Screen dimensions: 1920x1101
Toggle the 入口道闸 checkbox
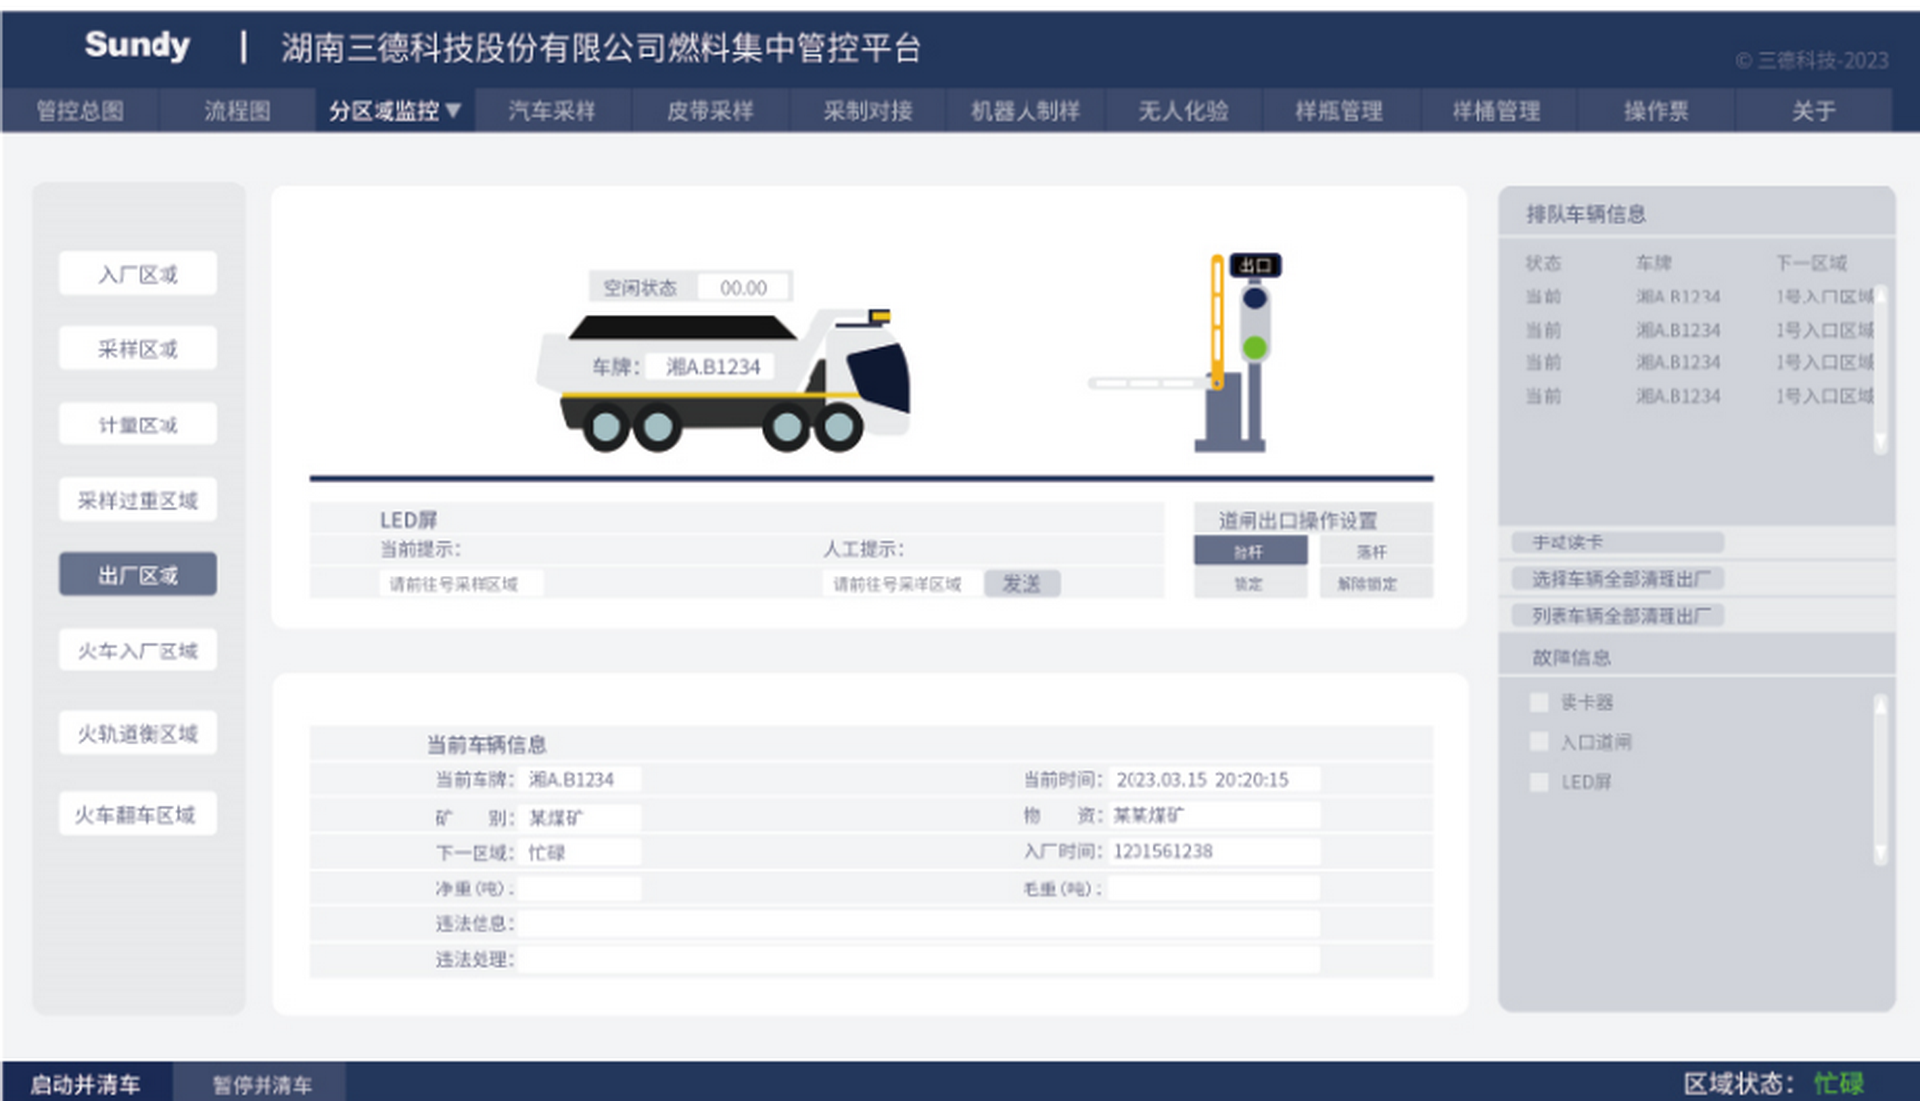tap(1539, 742)
